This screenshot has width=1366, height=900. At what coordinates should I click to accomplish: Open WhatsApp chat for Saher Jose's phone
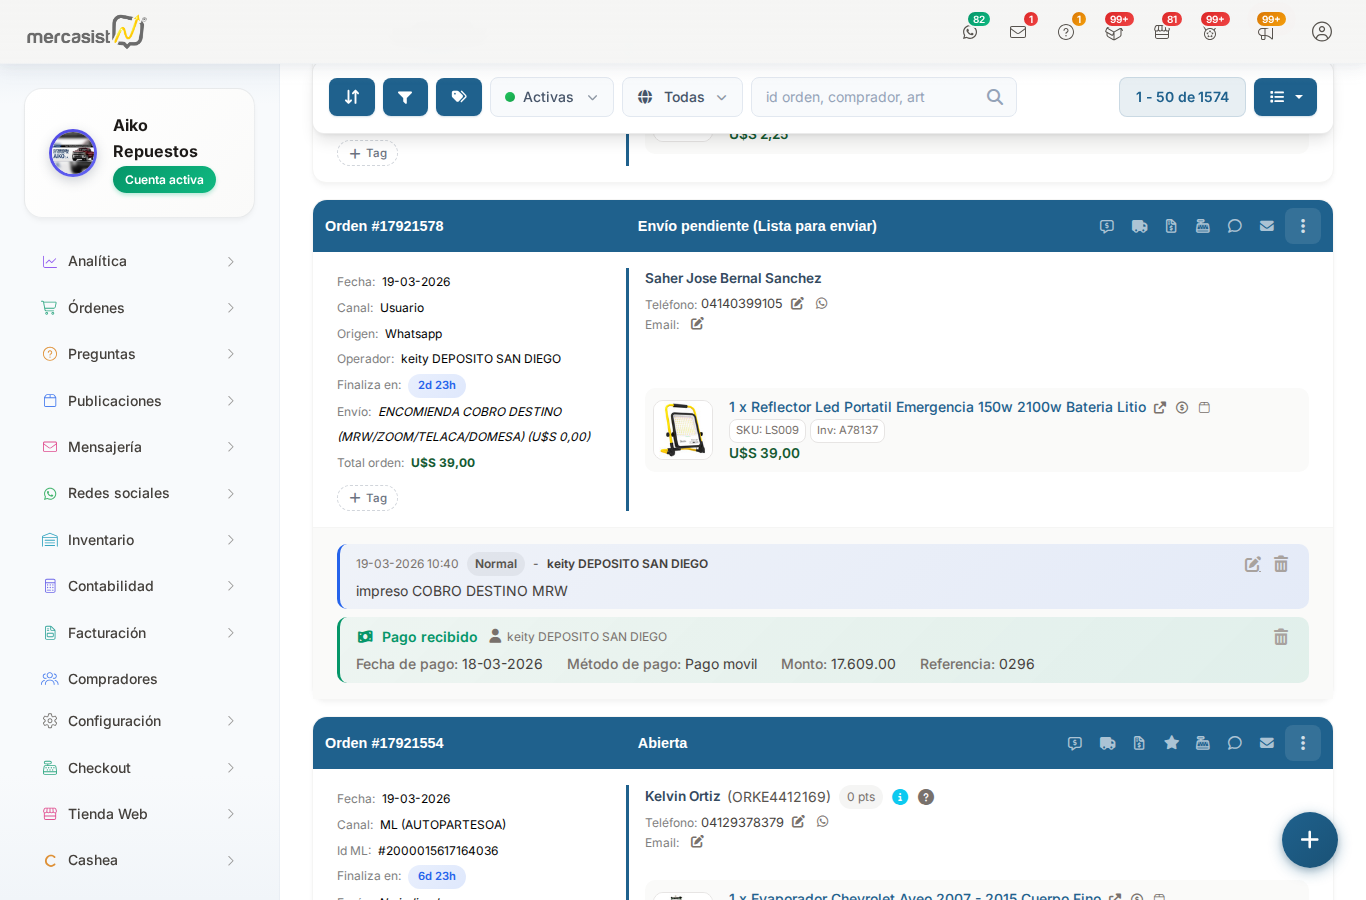[x=821, y=304]
